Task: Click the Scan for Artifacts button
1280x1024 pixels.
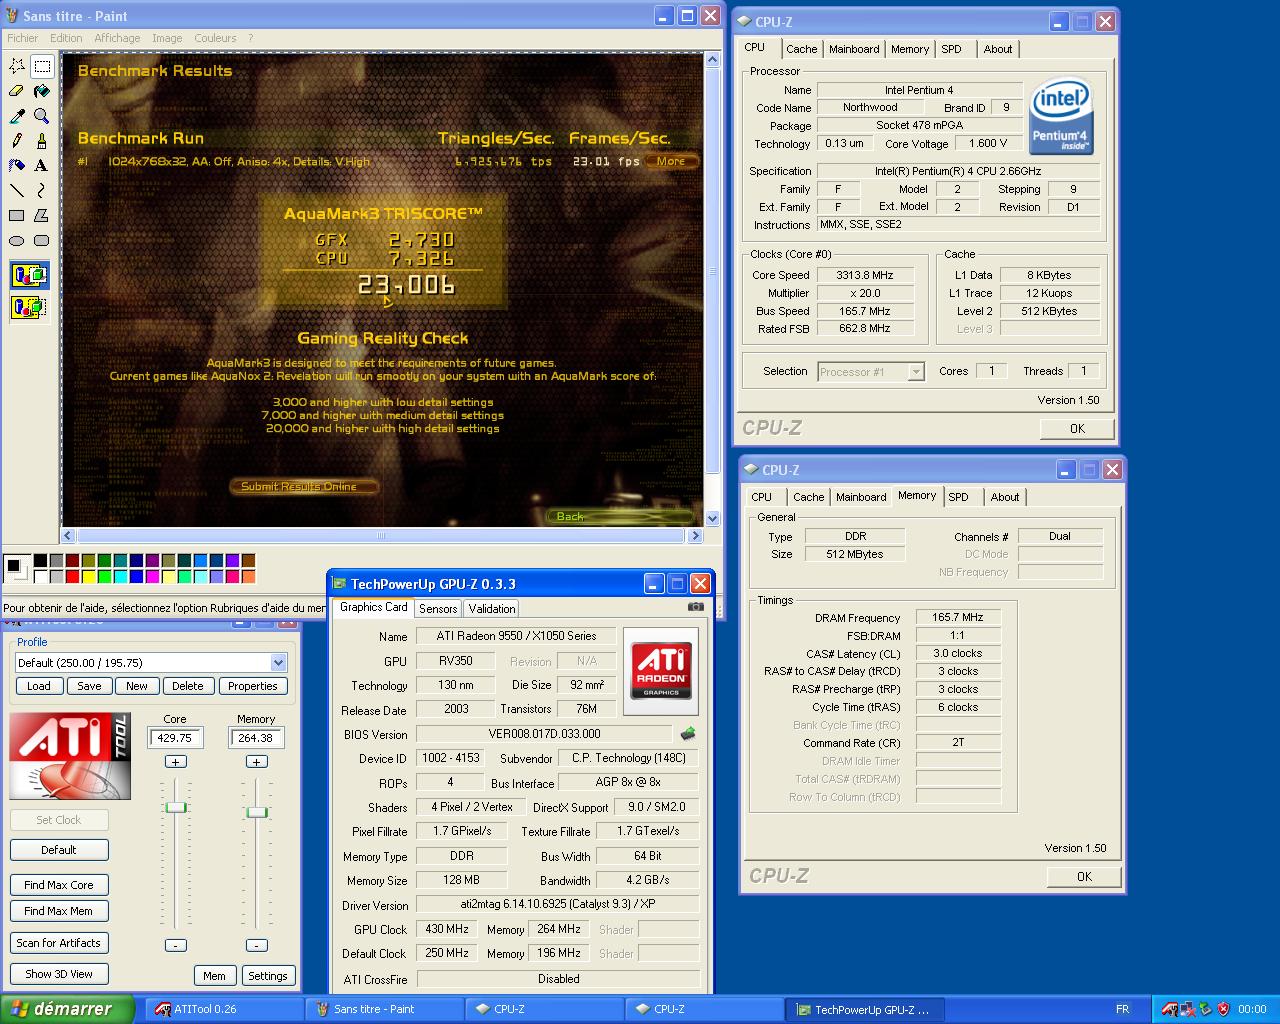Action: (59, 943)
